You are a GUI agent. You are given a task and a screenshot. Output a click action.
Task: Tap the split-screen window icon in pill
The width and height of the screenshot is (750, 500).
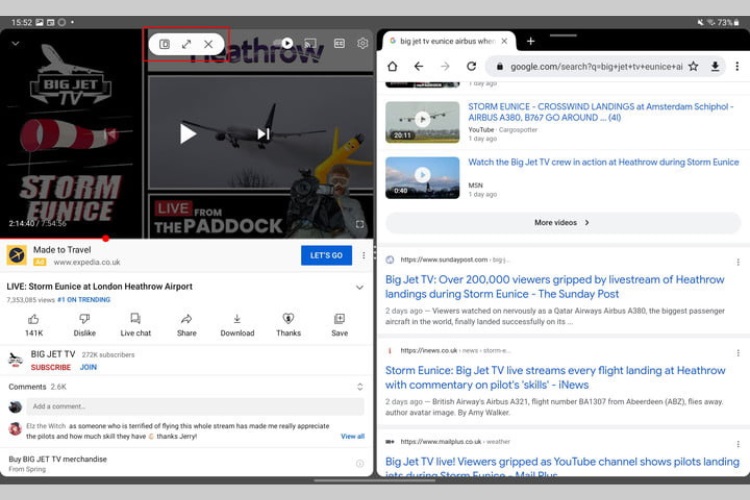[164, 44]
